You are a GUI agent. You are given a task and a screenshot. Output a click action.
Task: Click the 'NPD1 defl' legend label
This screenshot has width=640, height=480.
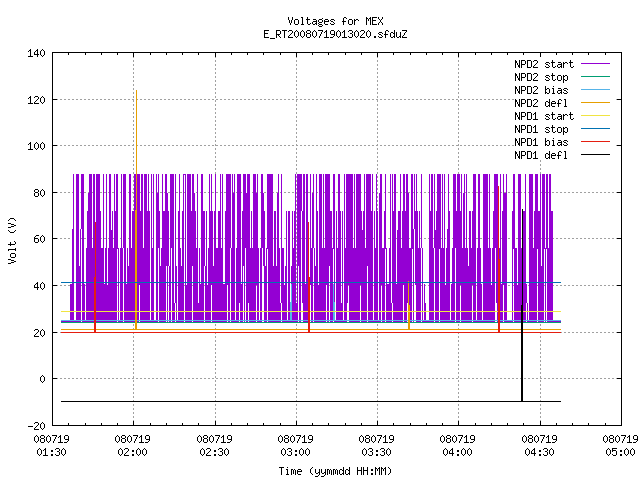click(541, 156)
